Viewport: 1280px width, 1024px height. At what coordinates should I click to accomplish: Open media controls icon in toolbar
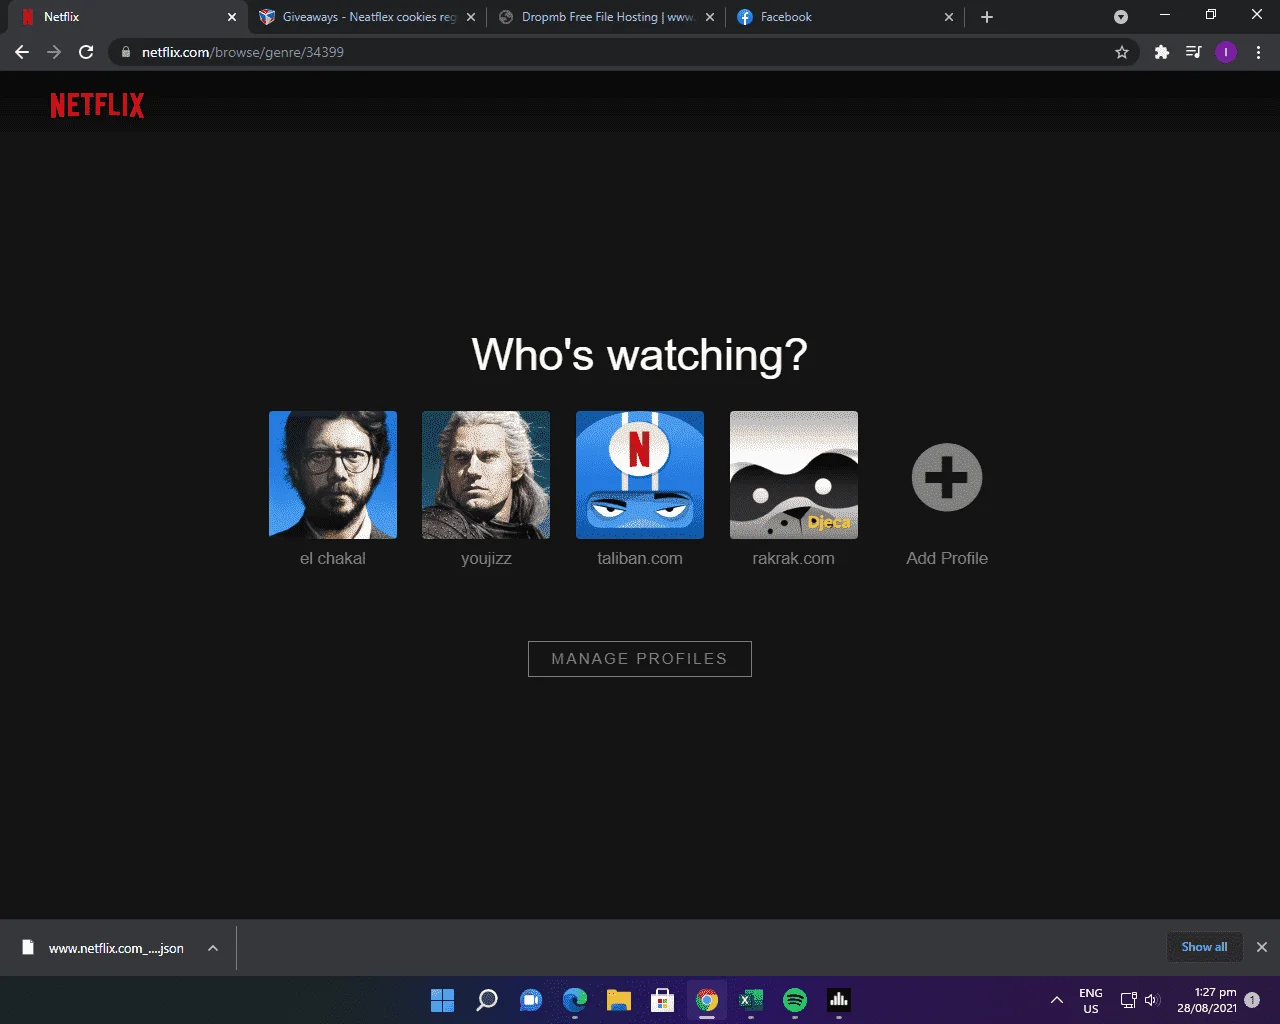coord(1194,52)
